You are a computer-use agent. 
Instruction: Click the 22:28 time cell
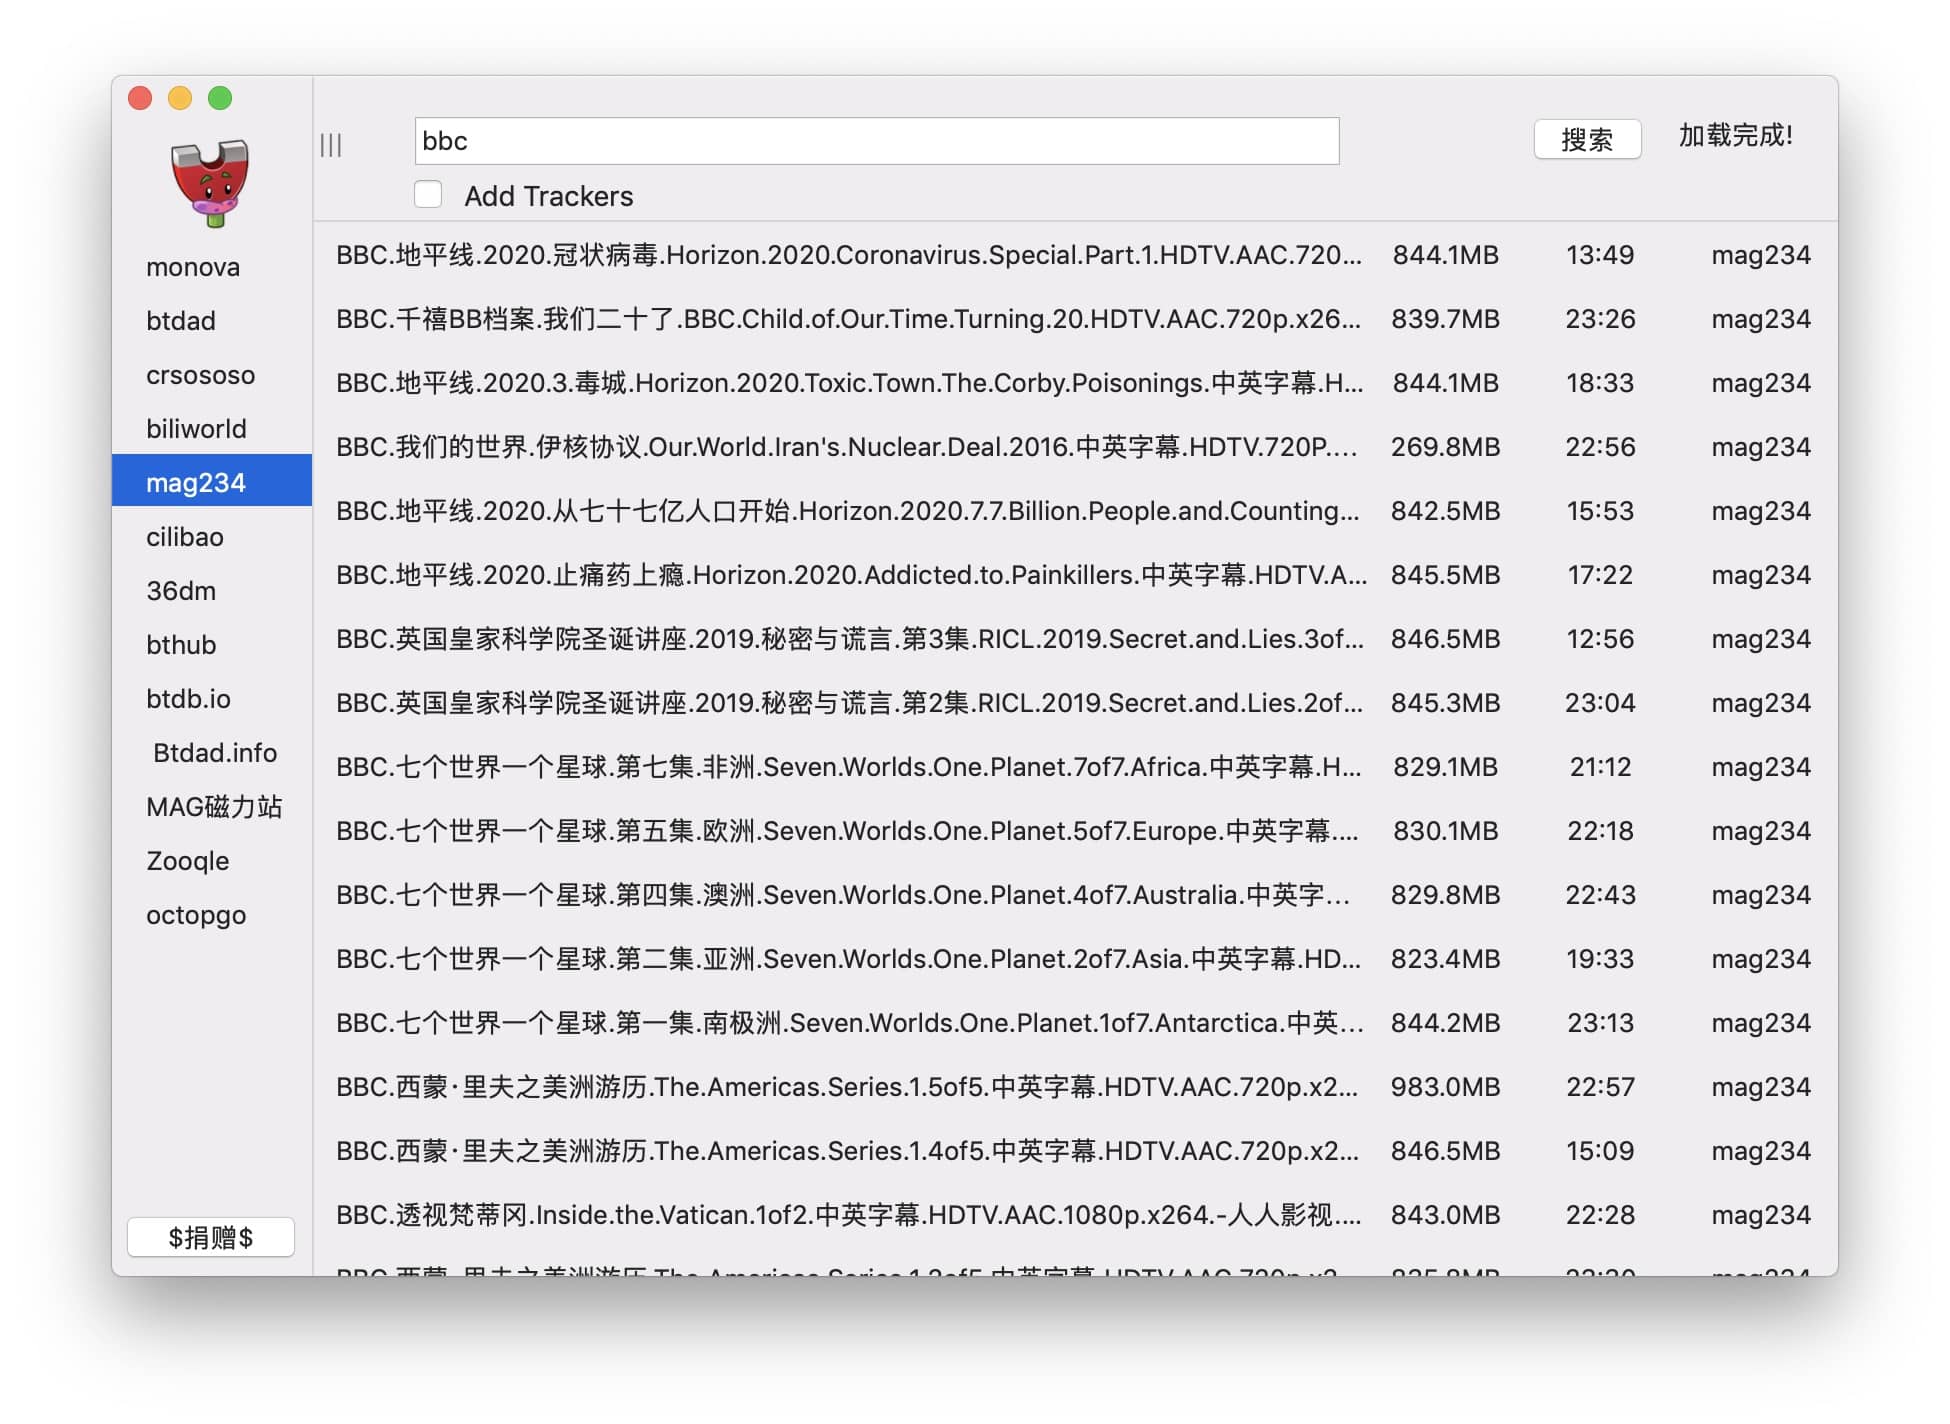[x=1600, y=1215]
